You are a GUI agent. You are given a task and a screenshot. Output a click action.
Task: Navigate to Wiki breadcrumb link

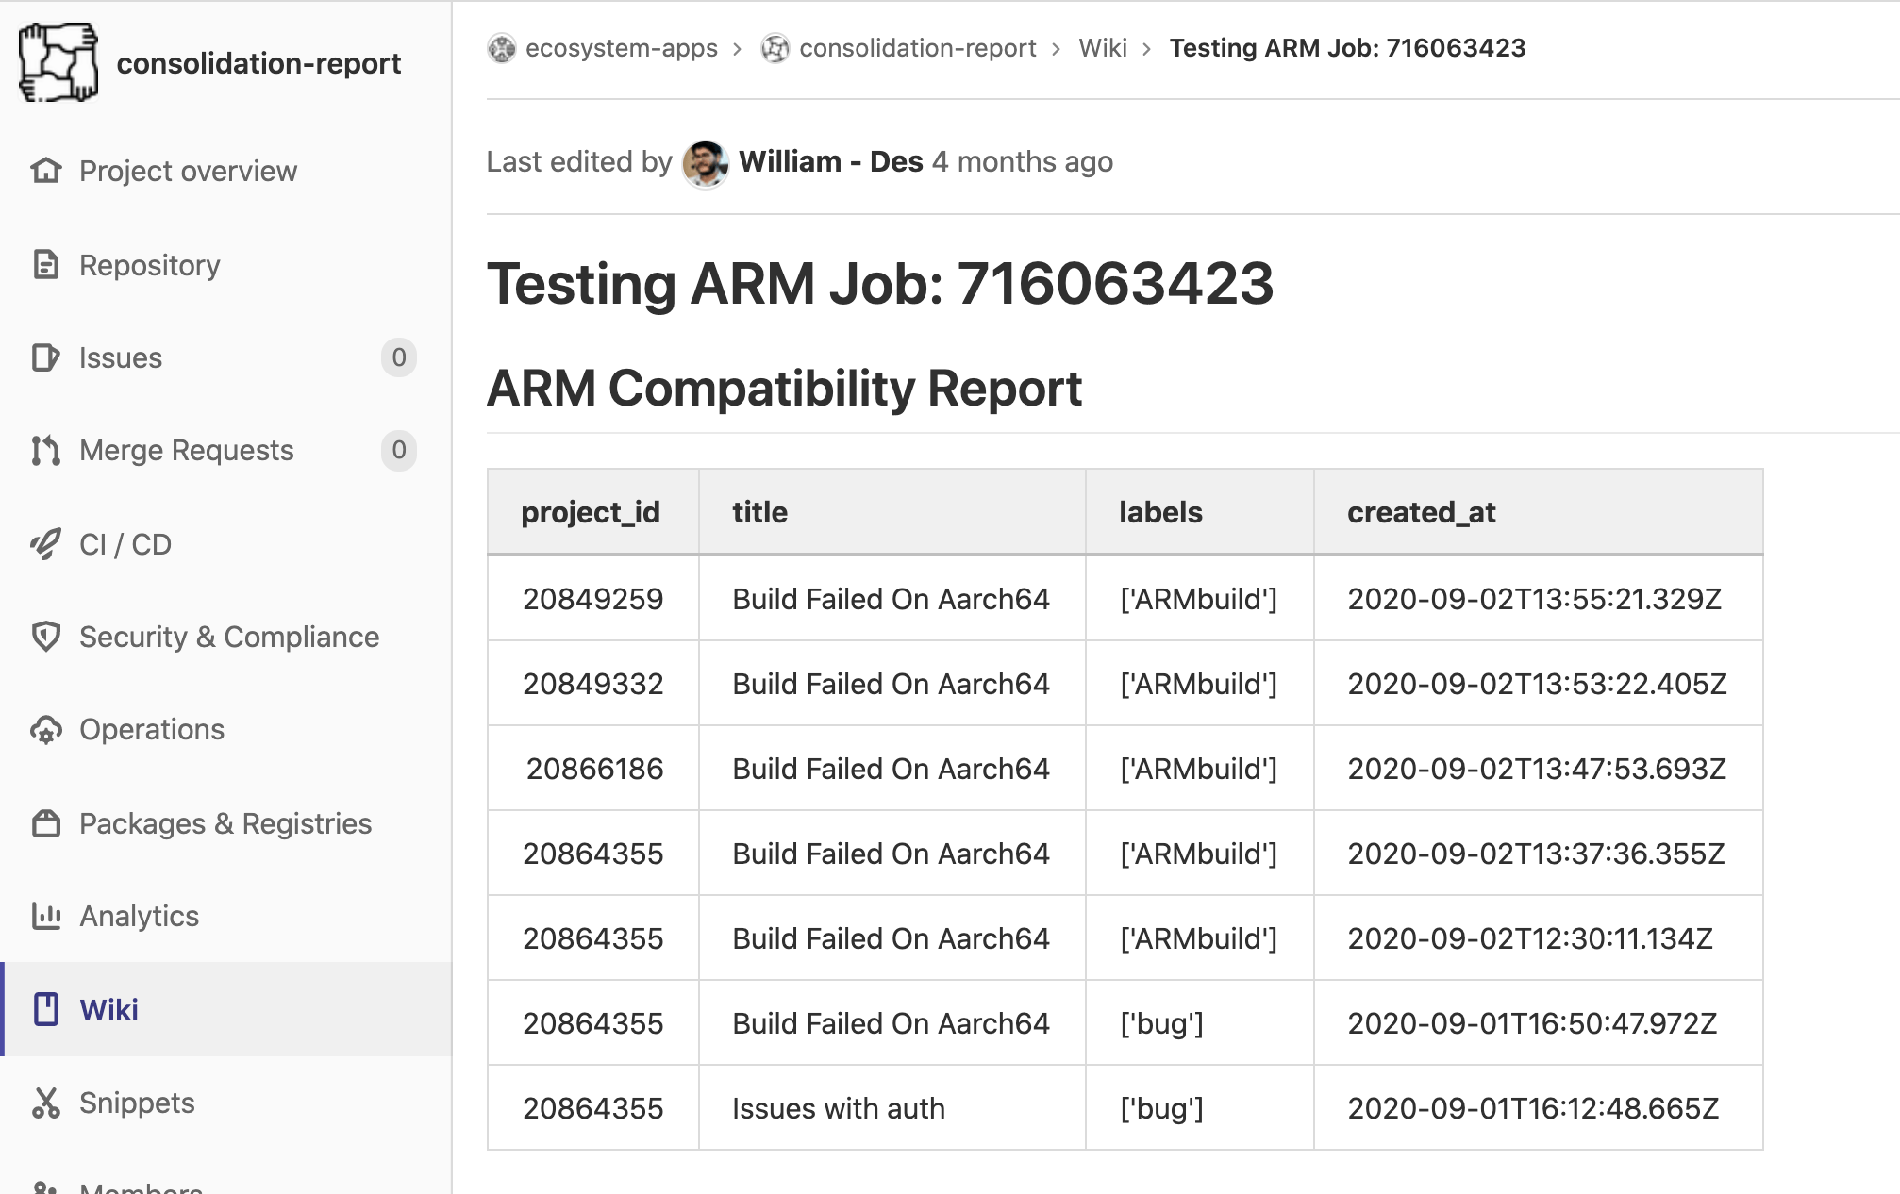[1102, 48]
